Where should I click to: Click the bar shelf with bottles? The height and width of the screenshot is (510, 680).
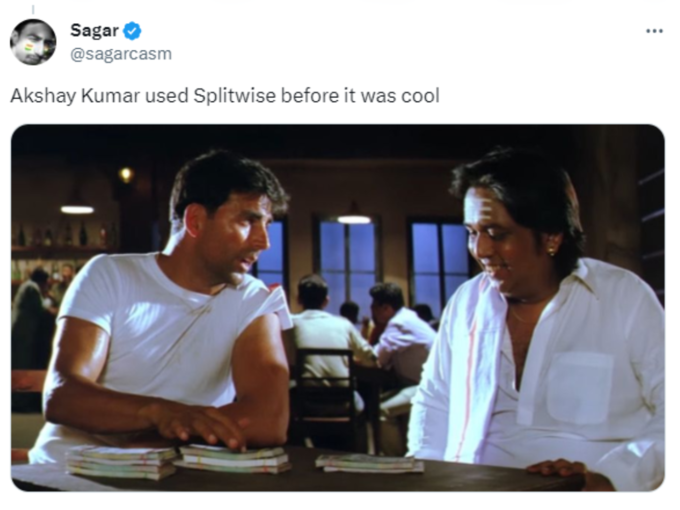[59, 249]
